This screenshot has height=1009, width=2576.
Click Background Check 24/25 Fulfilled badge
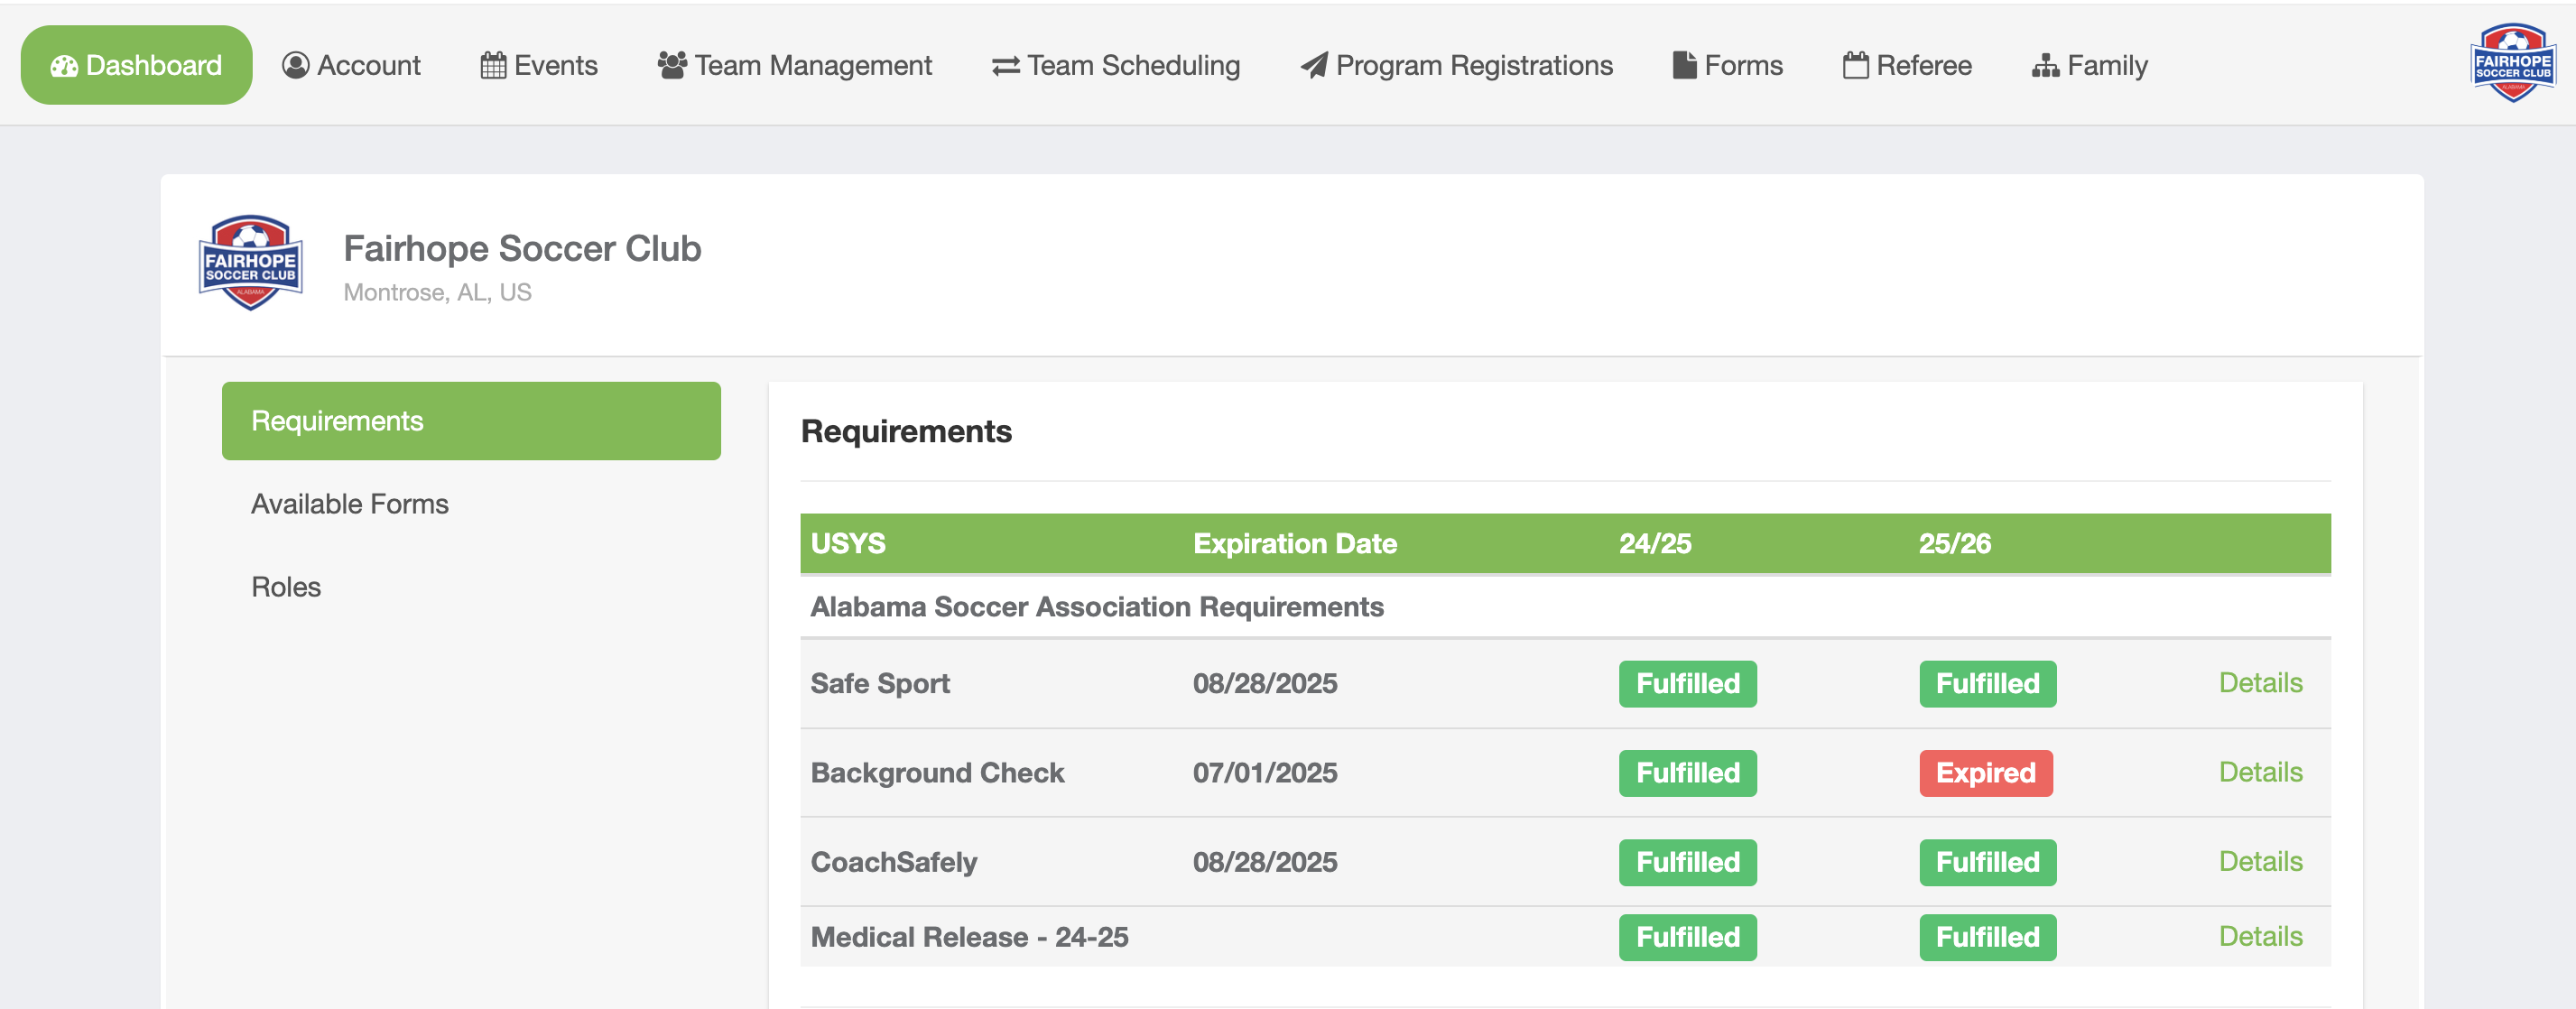(x=1687, y=773)
